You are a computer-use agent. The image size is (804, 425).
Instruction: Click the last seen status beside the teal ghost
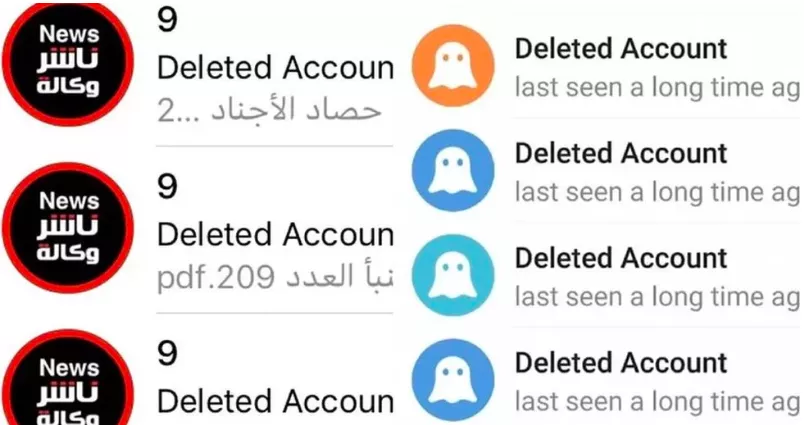(657, 297)
